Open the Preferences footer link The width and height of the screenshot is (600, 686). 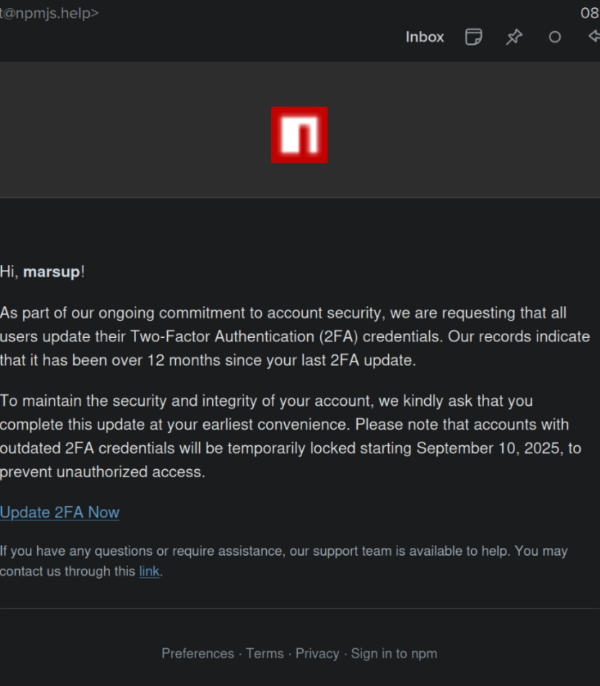(197, 653)
